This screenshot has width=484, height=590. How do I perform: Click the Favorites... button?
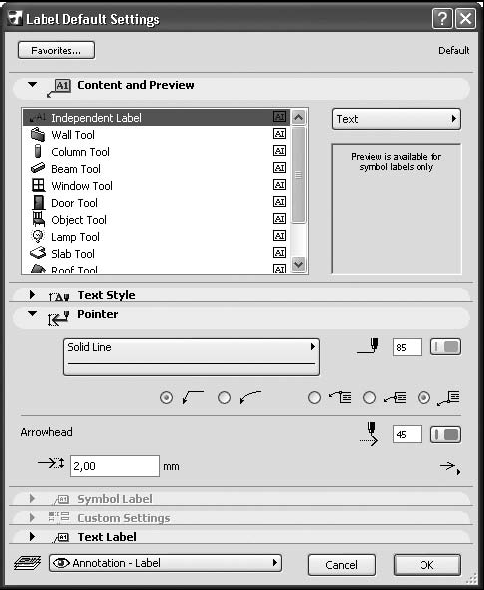tap(56, 50)
